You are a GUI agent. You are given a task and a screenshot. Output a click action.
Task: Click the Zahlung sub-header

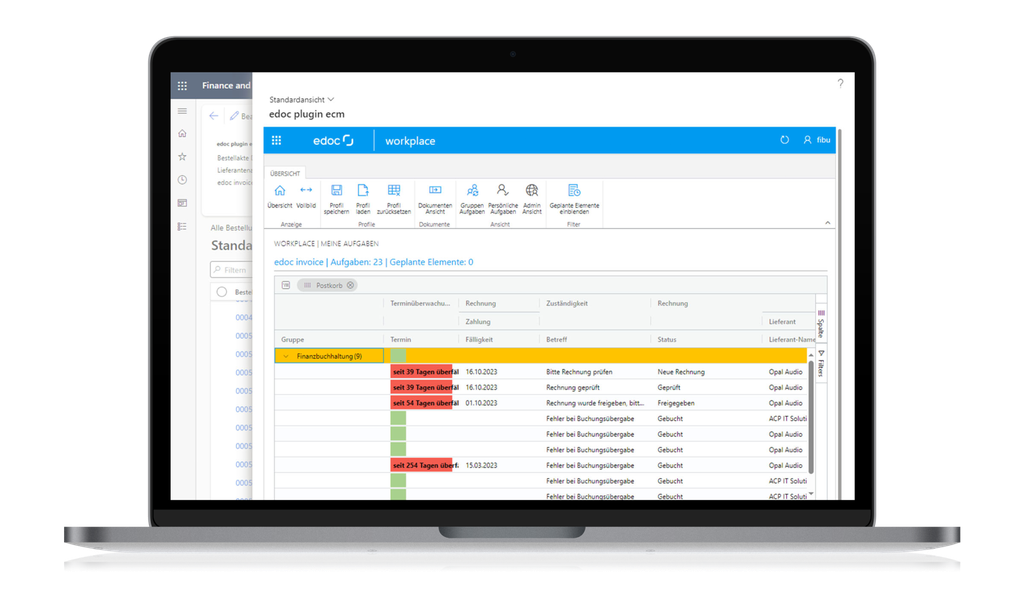[478, 321]
